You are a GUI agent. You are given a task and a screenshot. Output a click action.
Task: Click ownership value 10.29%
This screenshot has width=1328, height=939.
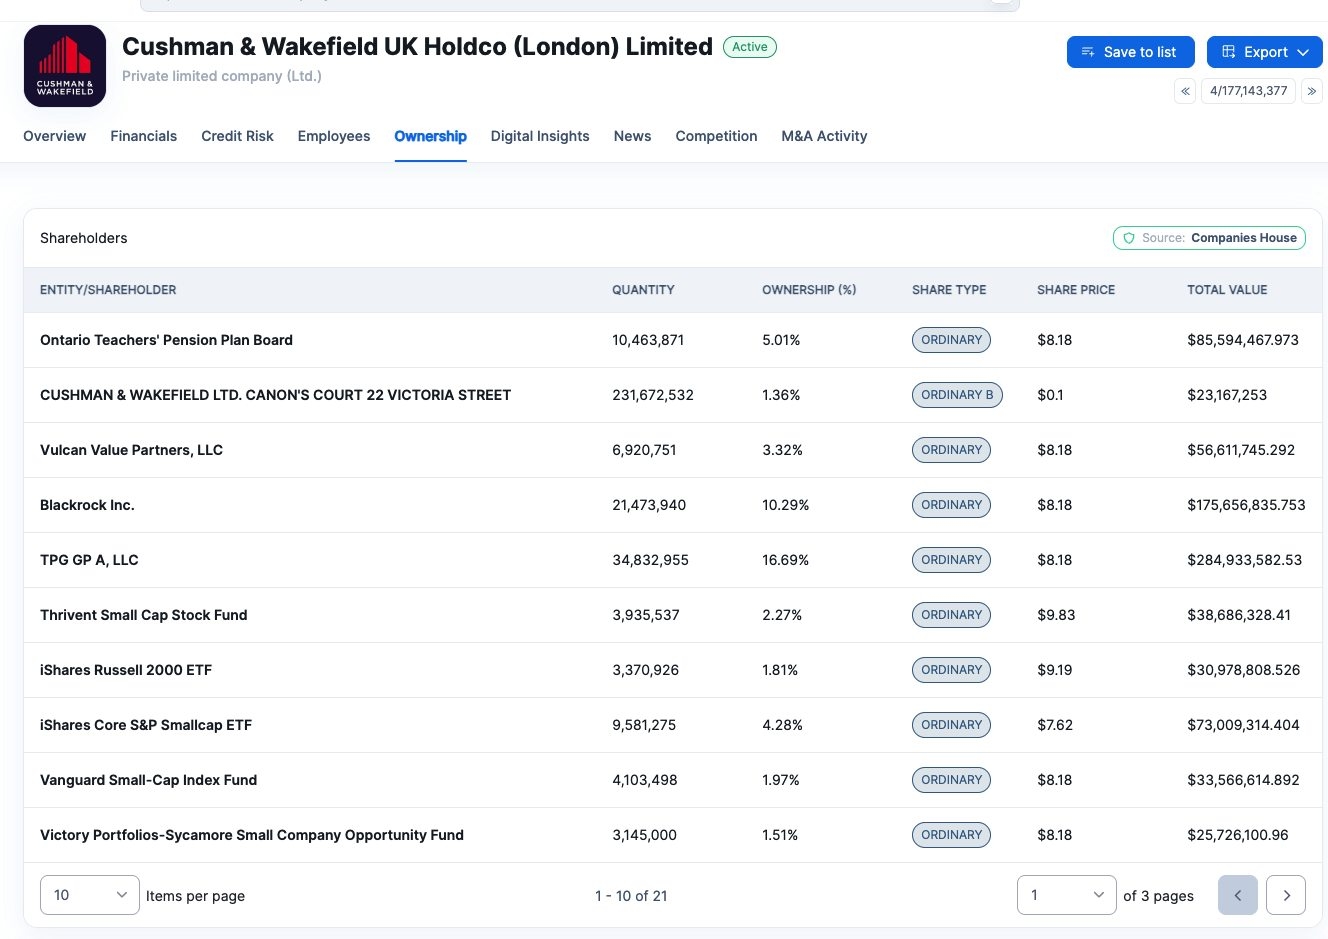point(785,505)
